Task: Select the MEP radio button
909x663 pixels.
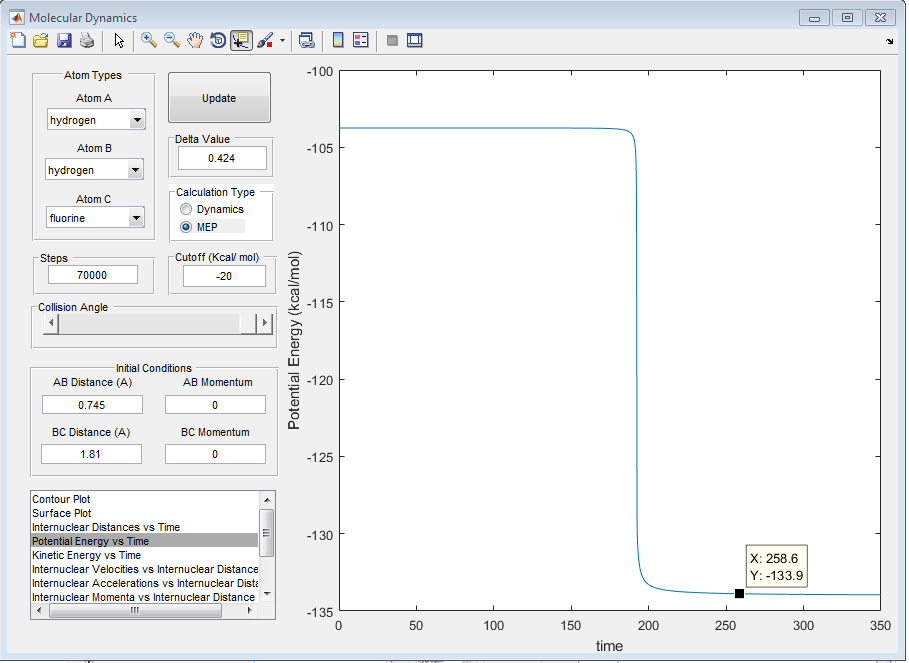Action: click(185, 227)
